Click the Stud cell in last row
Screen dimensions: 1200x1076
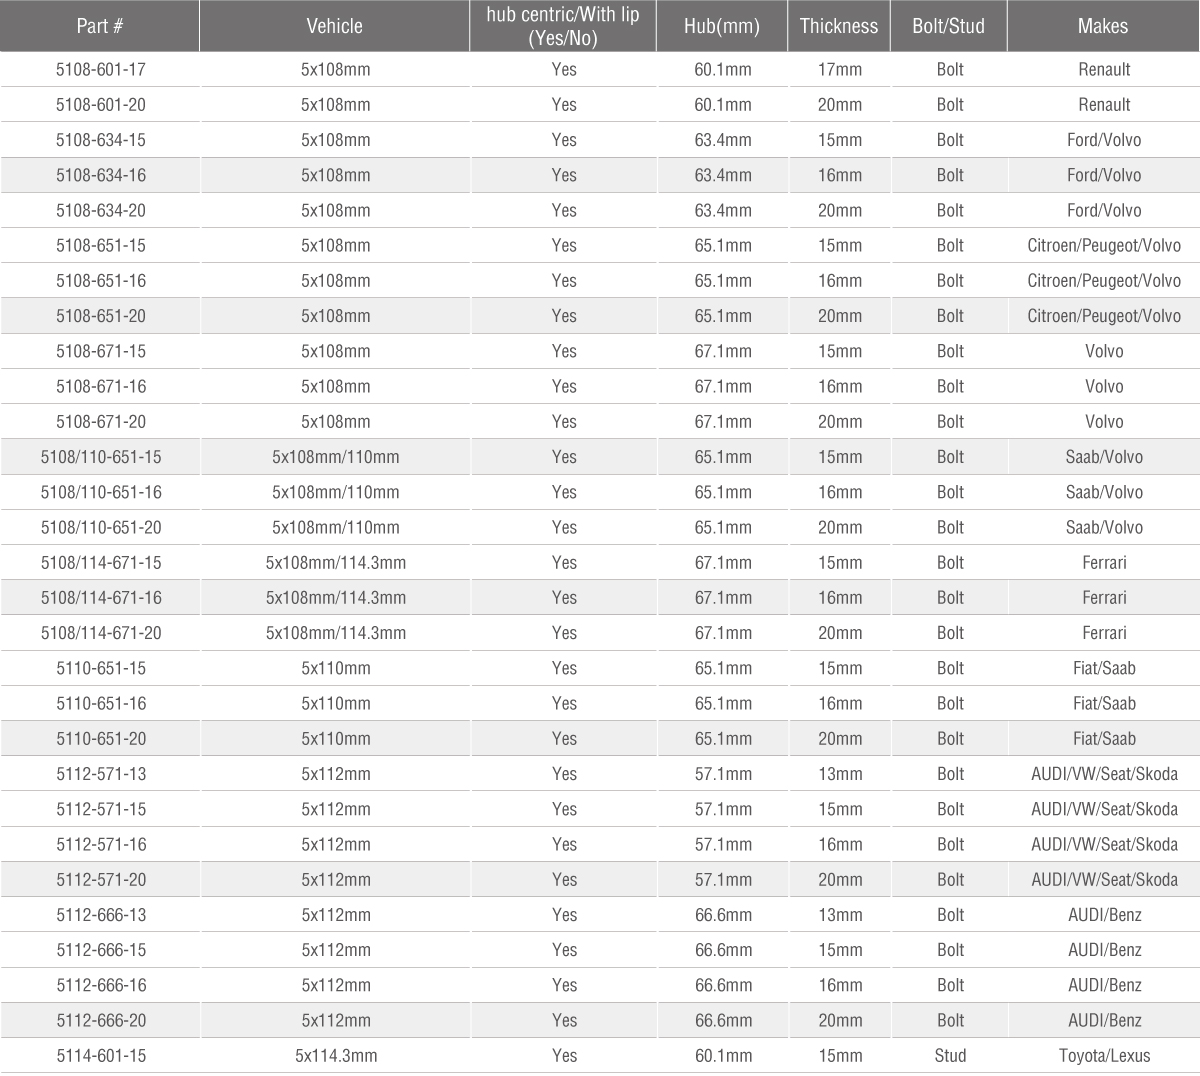tap(950, 1056)
